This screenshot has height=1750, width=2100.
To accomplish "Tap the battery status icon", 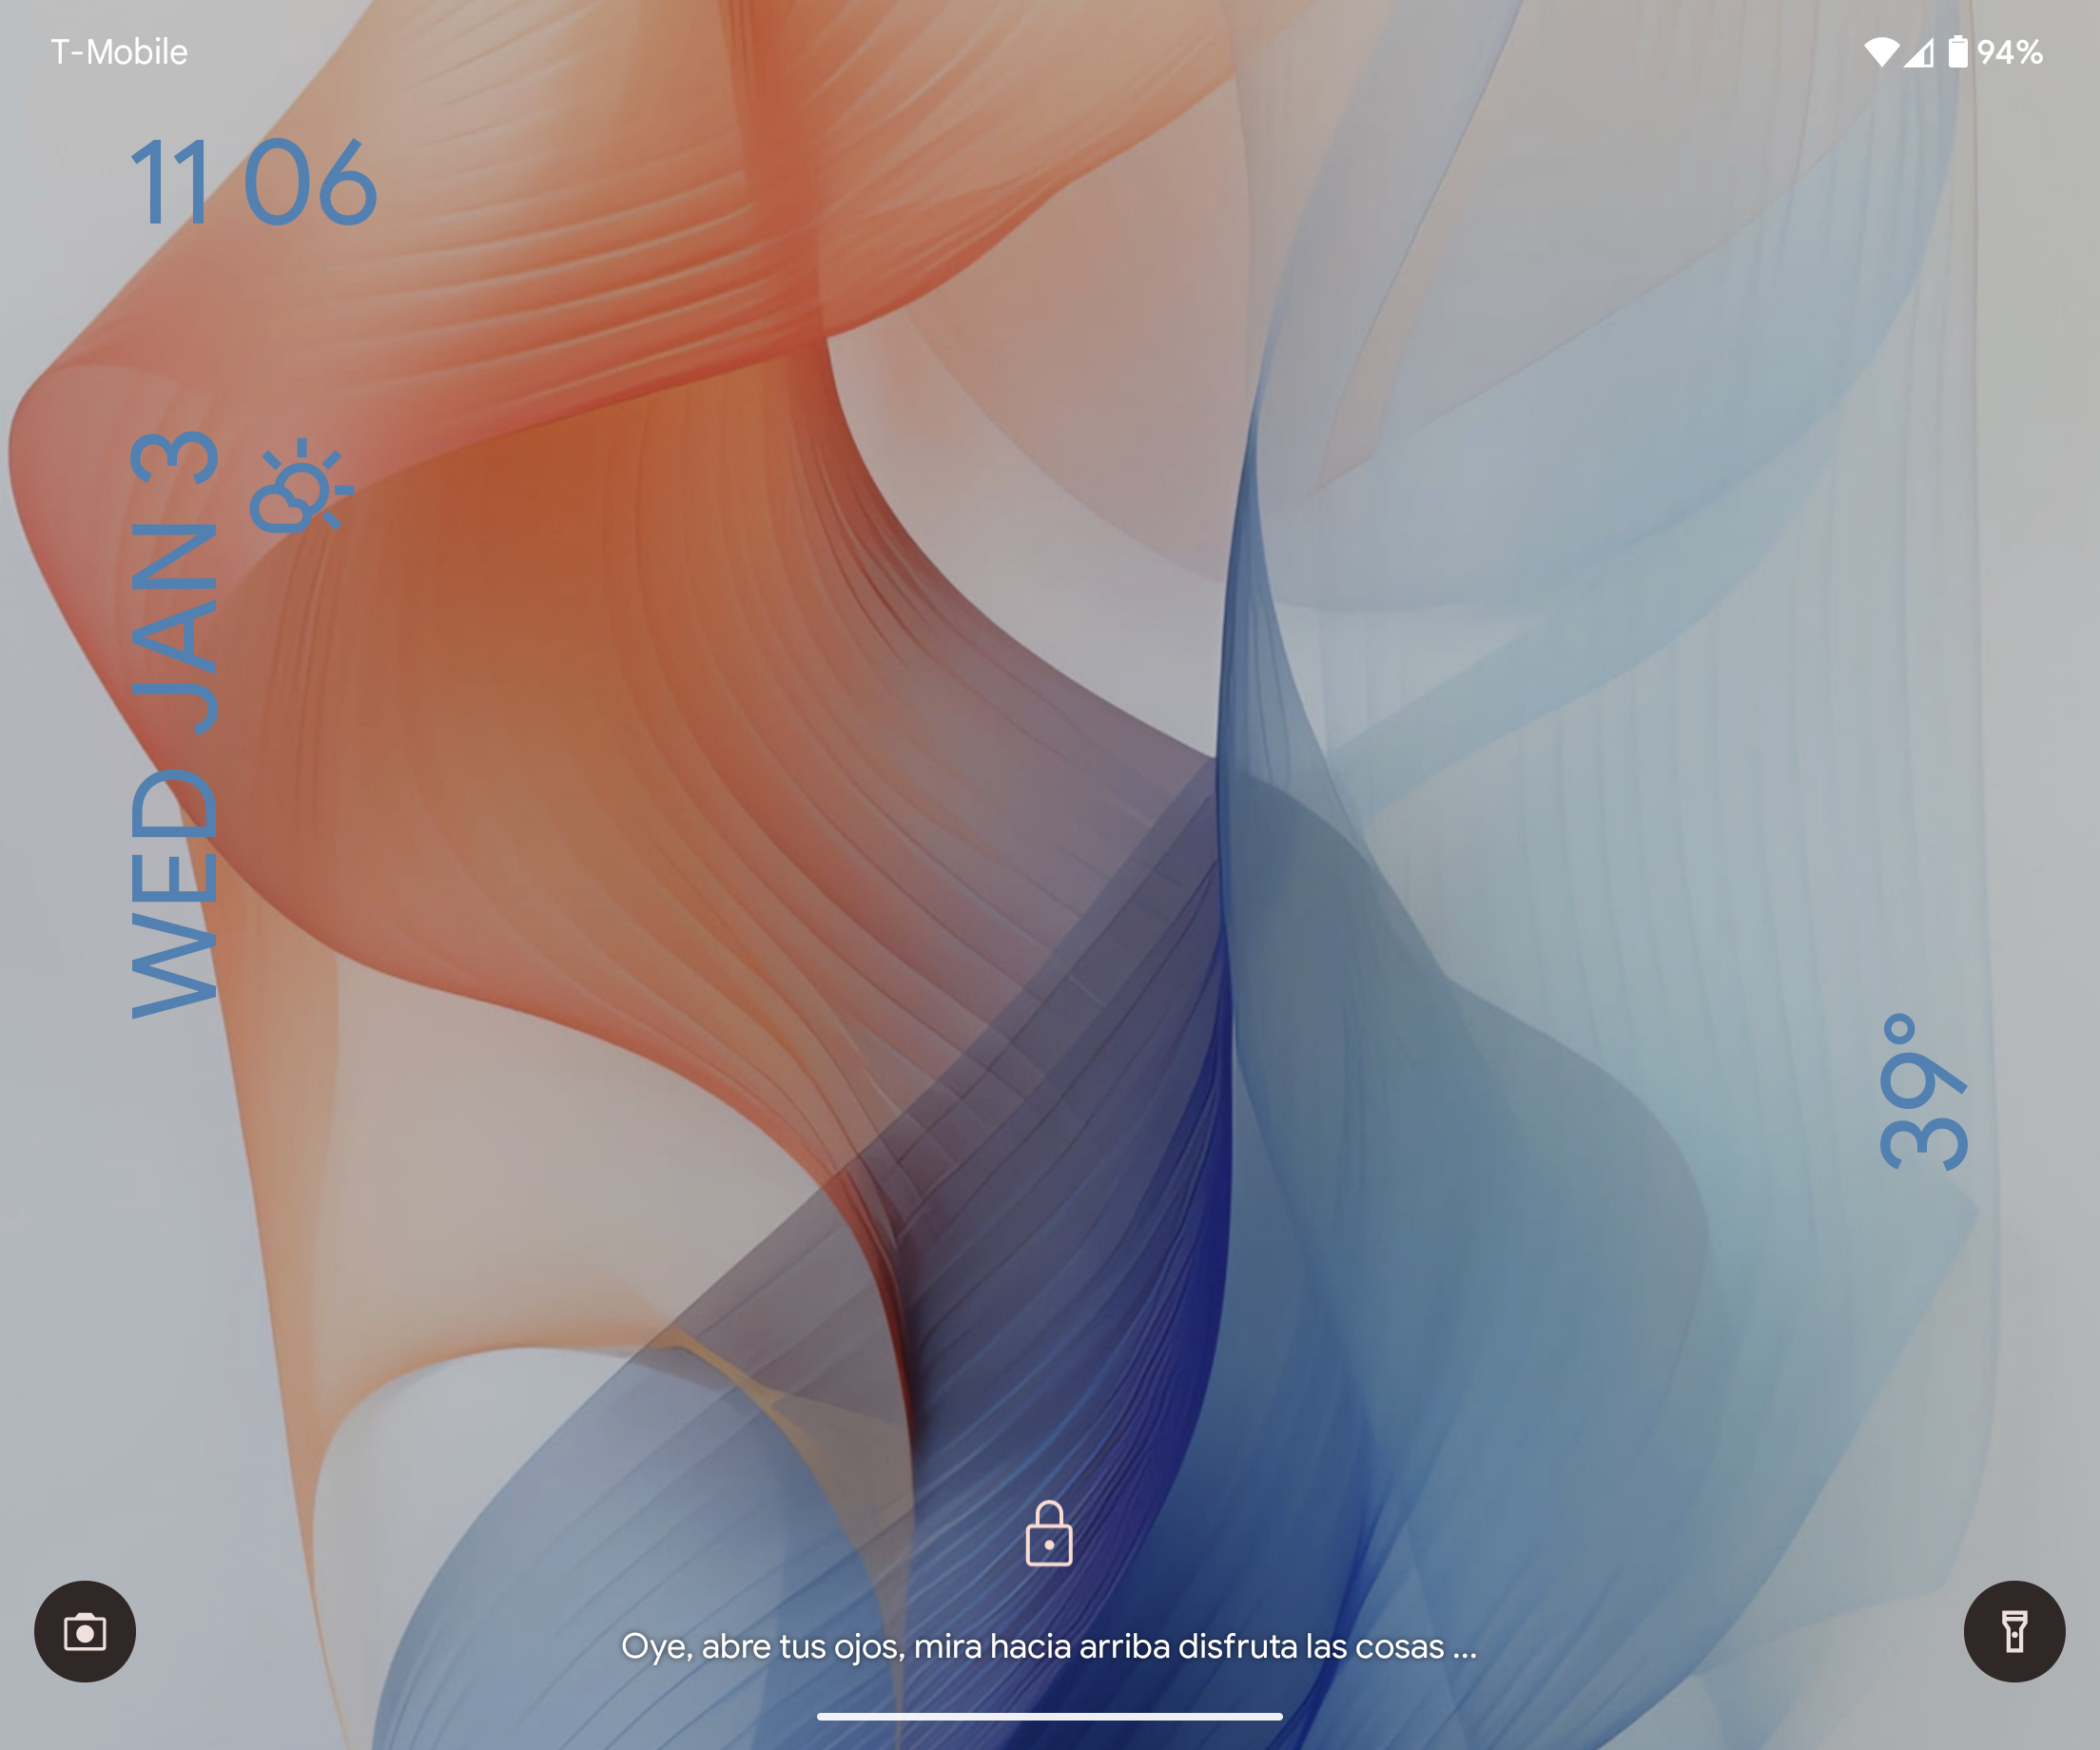I will click(x=1957, y=52).
